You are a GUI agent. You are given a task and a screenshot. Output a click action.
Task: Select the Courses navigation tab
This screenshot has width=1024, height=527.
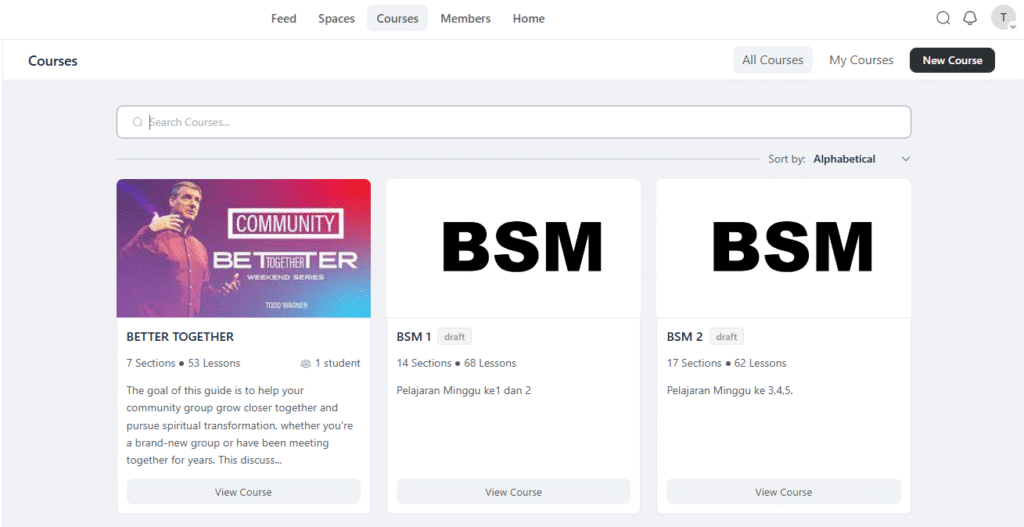click(x=397, y=18)
